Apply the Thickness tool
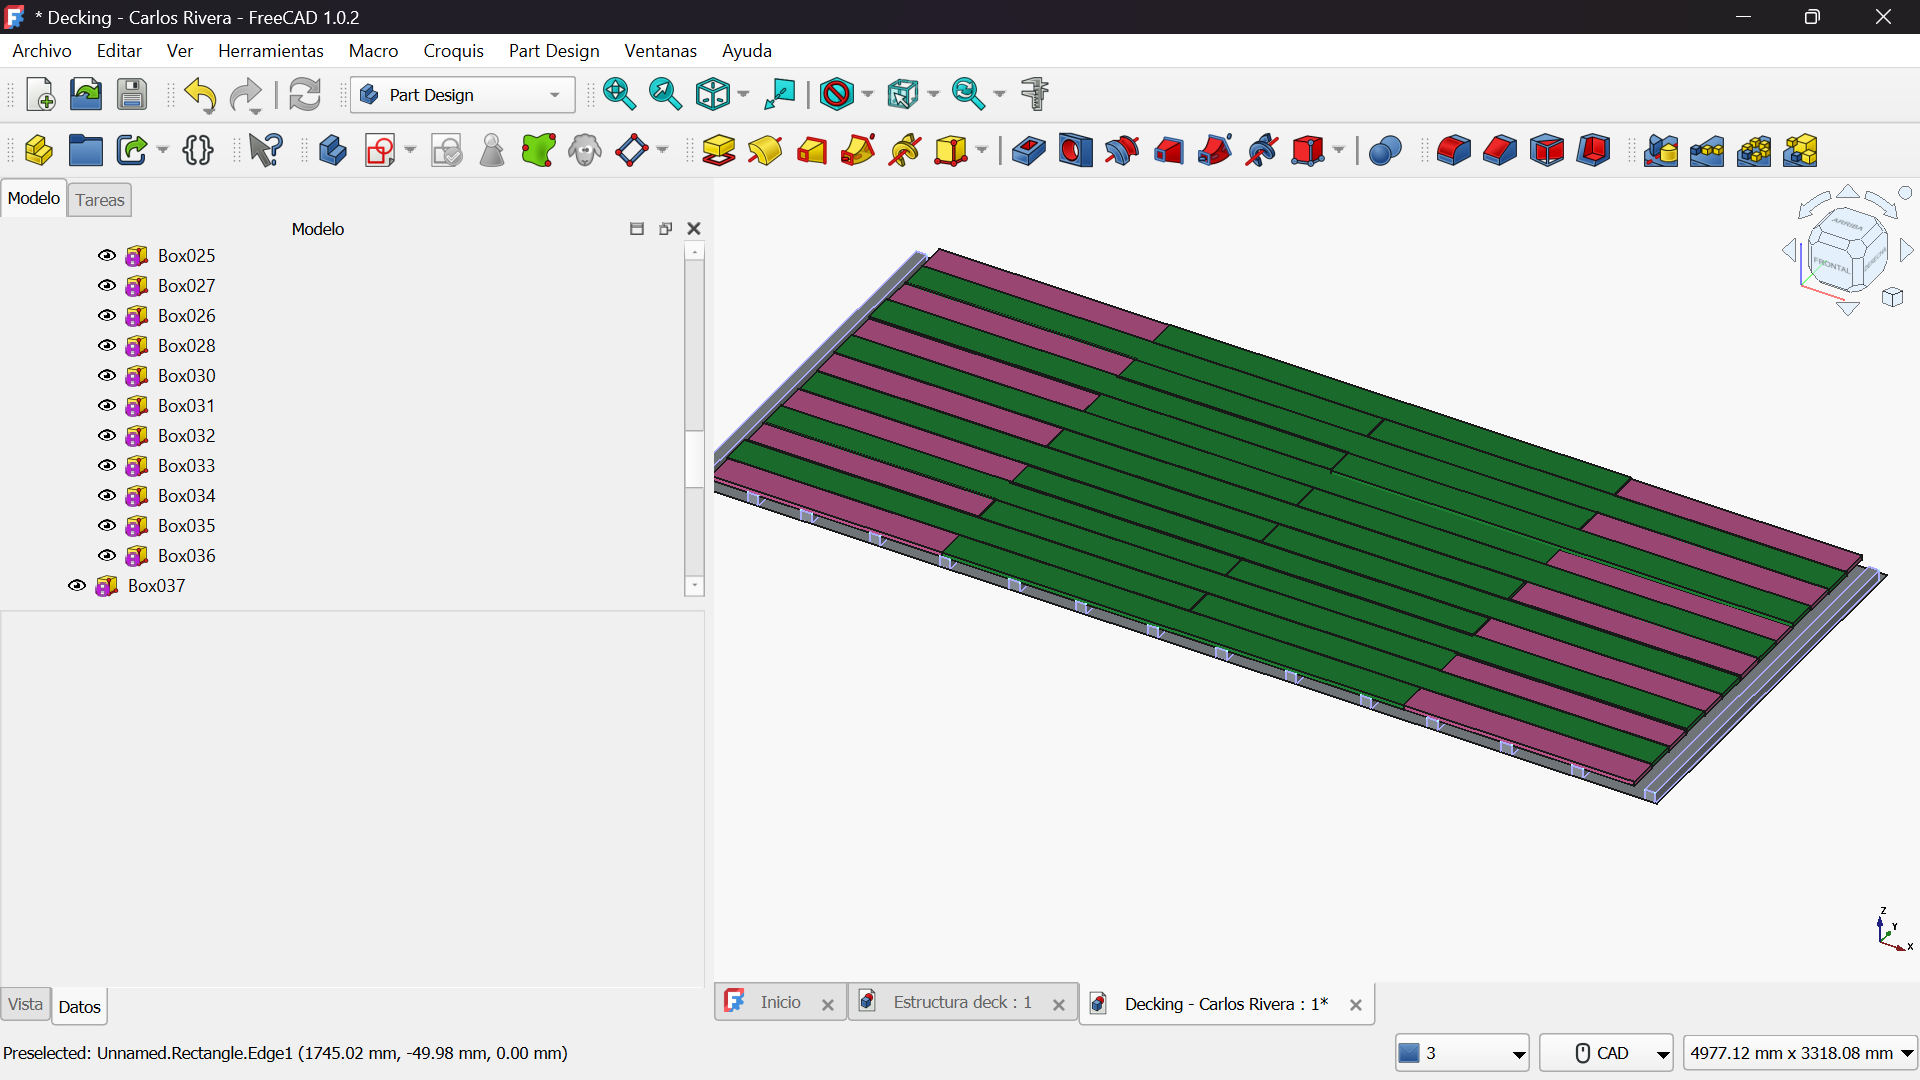Viewport: 1920px width, 1080px height. 1594,151
